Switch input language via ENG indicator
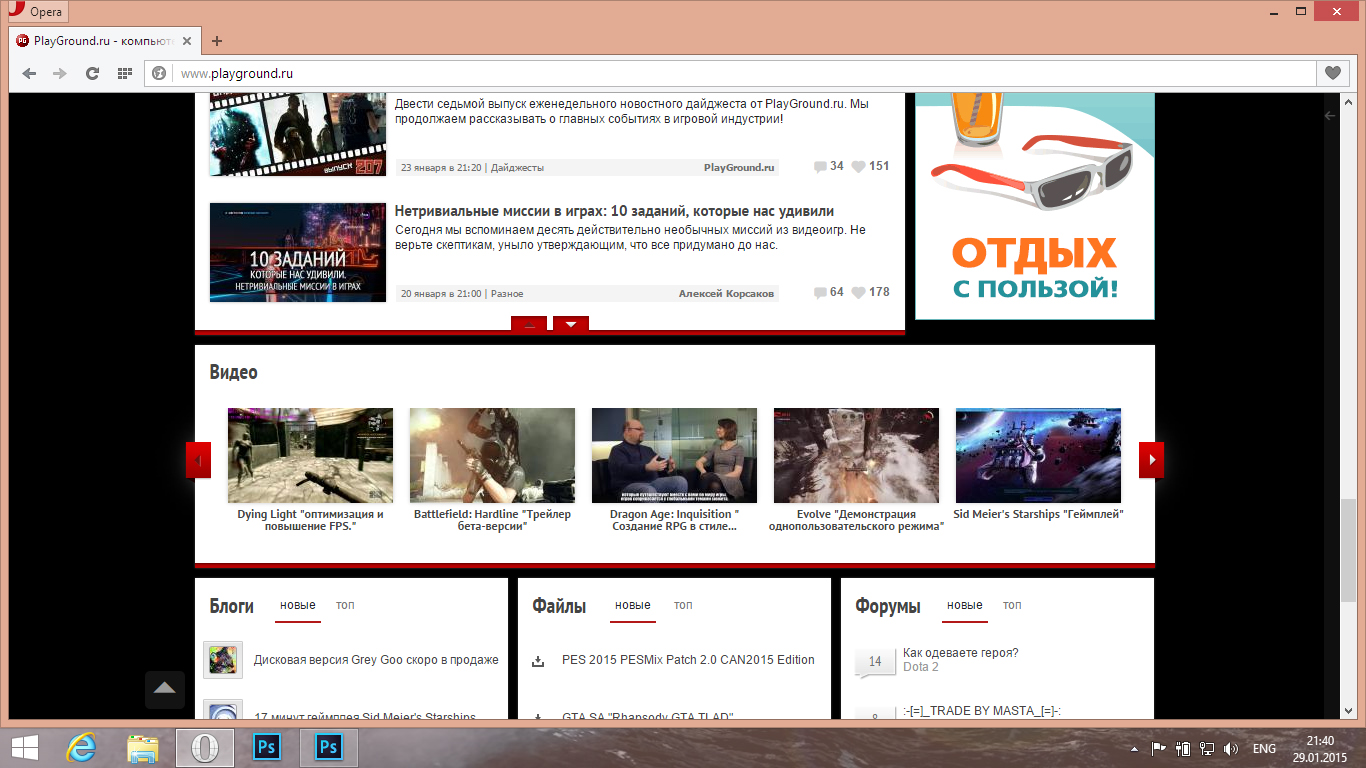This screenshot has width=1366, height=768. pos(1264,749)
